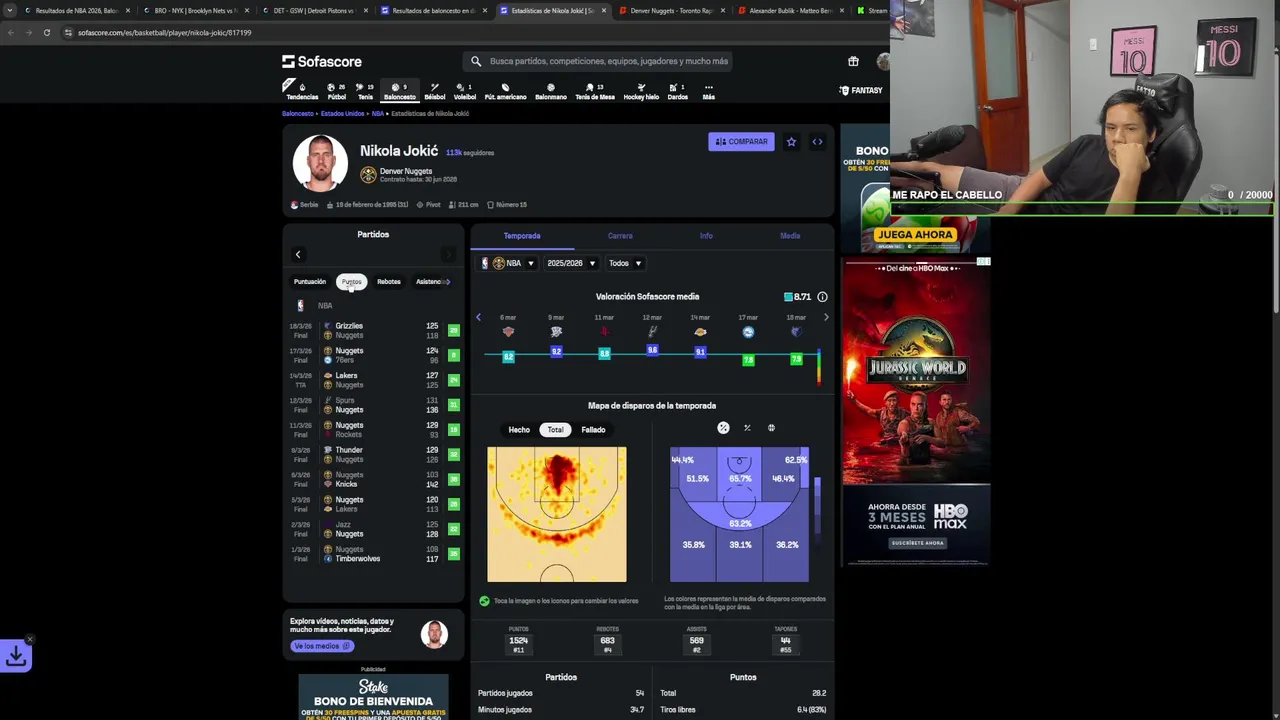Expand the 2025/2026 season dropdown

(x=571, y=263)
